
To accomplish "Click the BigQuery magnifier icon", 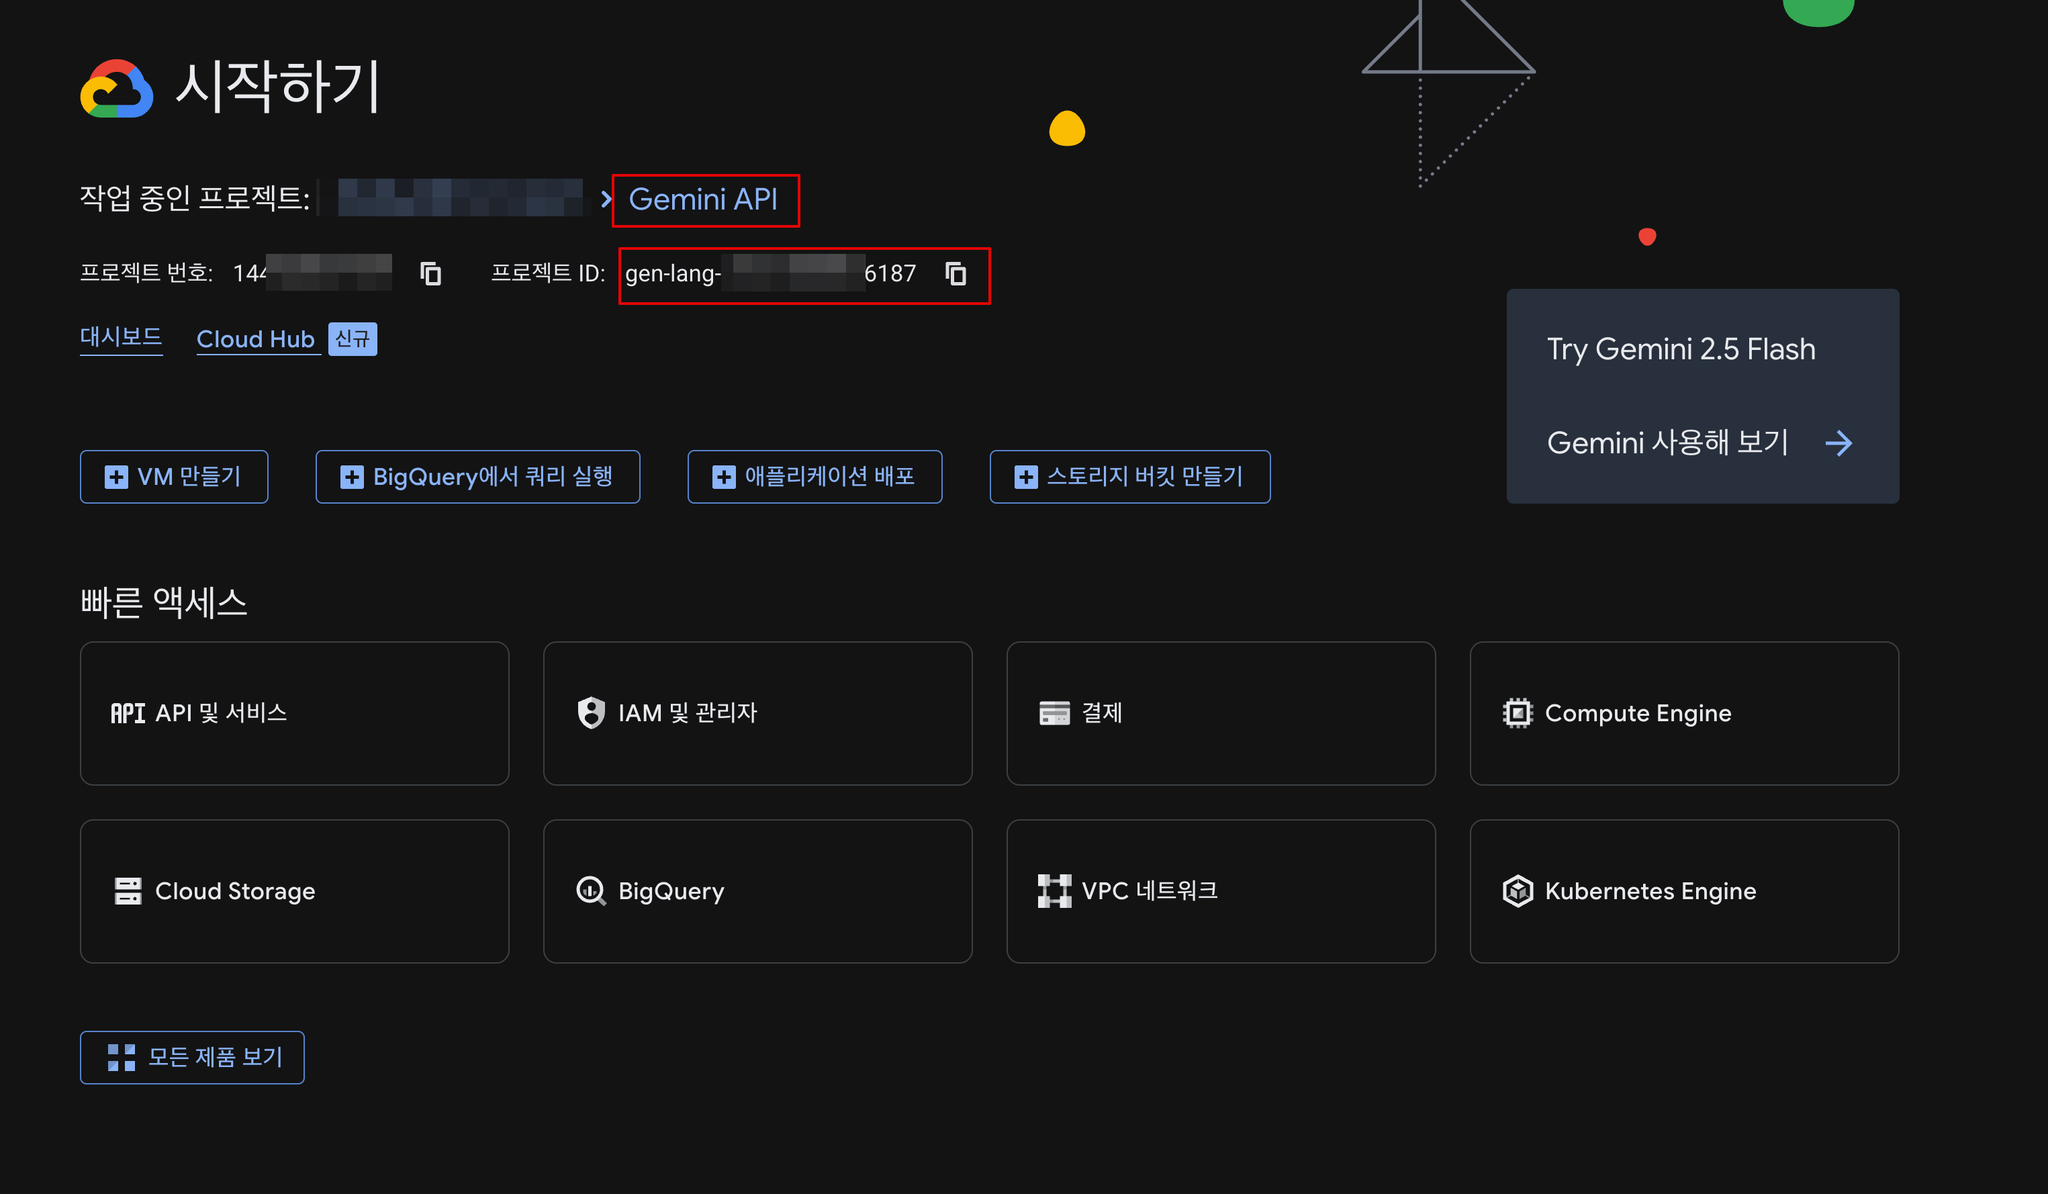I will pyautogui.click(x=591, y=891).
